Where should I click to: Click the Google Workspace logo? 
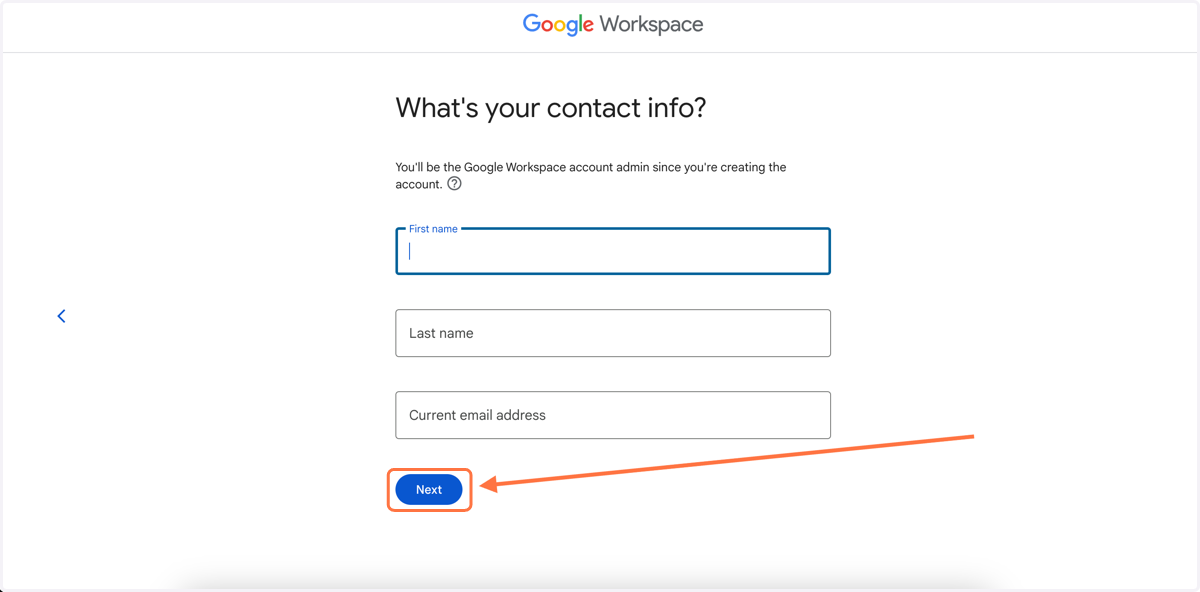pyautogui.click(x=613, y=24)
